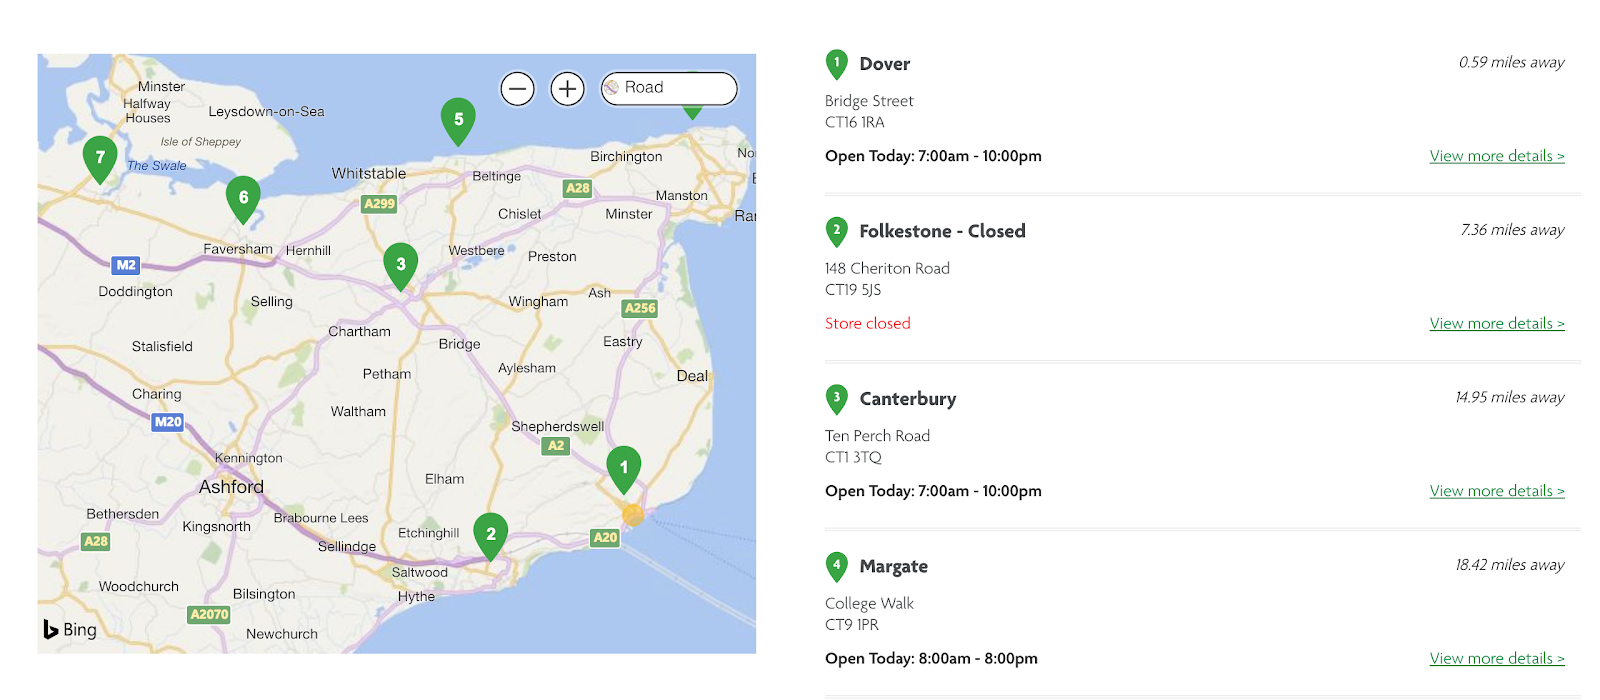Click the green badge beside Margate listing
This screenshot has width=1600, height=700.
click(836, 566)
